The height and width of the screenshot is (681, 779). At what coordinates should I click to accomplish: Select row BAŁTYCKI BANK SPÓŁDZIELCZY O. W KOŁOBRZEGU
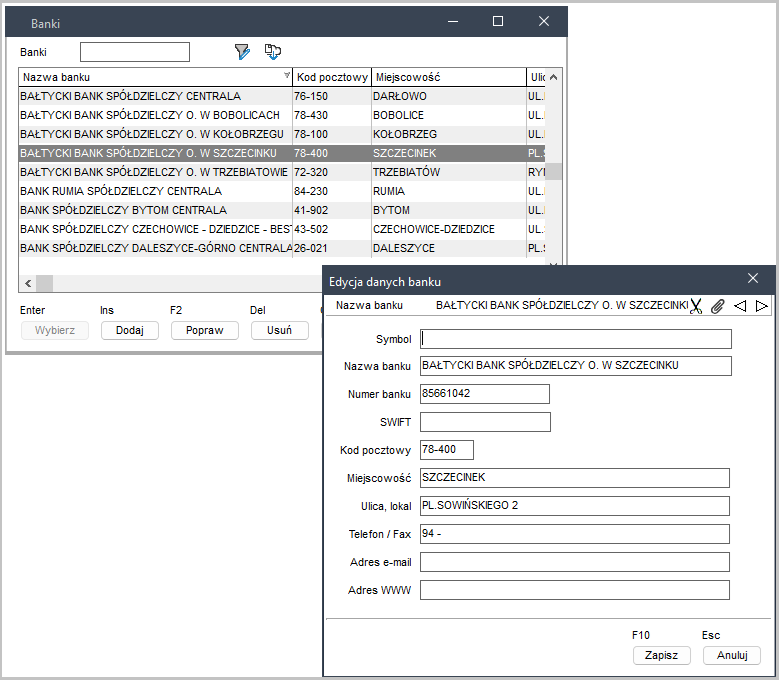pos(282,134)
